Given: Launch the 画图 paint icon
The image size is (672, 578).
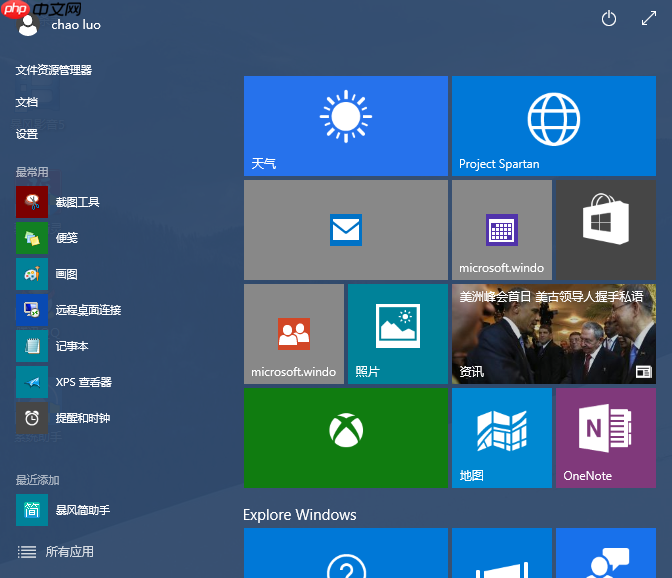Looking at the screenshot, I should (32, 274).
